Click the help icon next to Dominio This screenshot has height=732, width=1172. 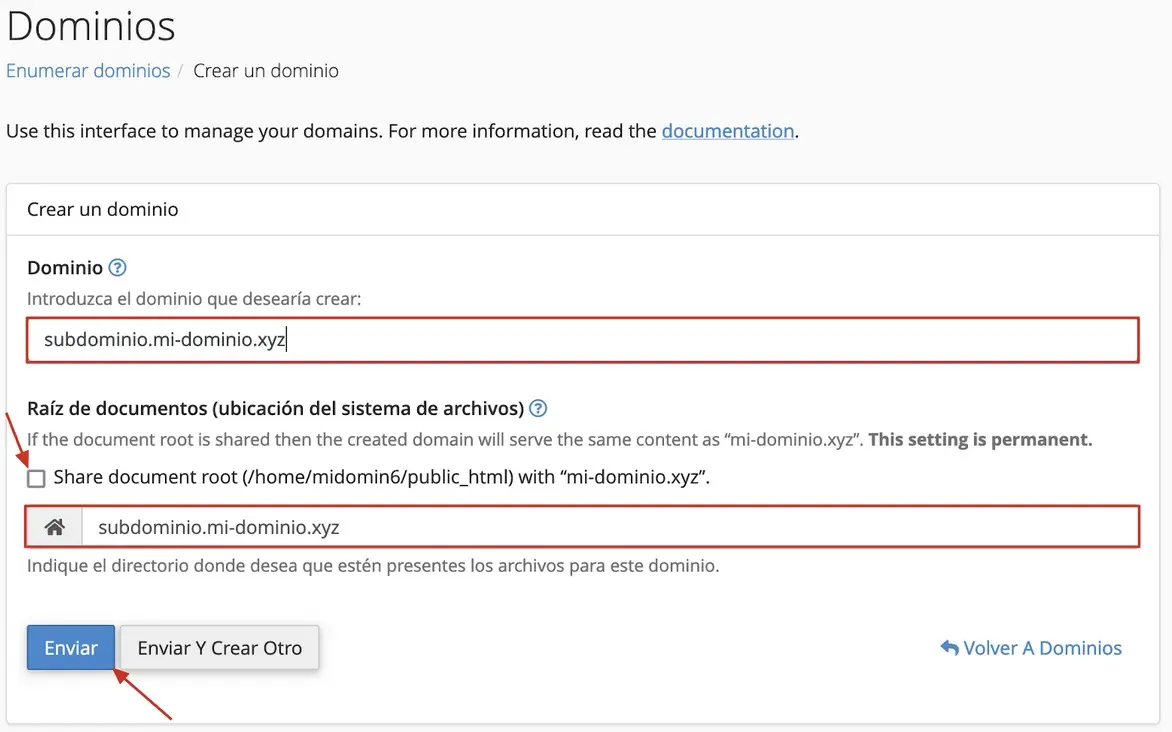[x=118, y=267]
